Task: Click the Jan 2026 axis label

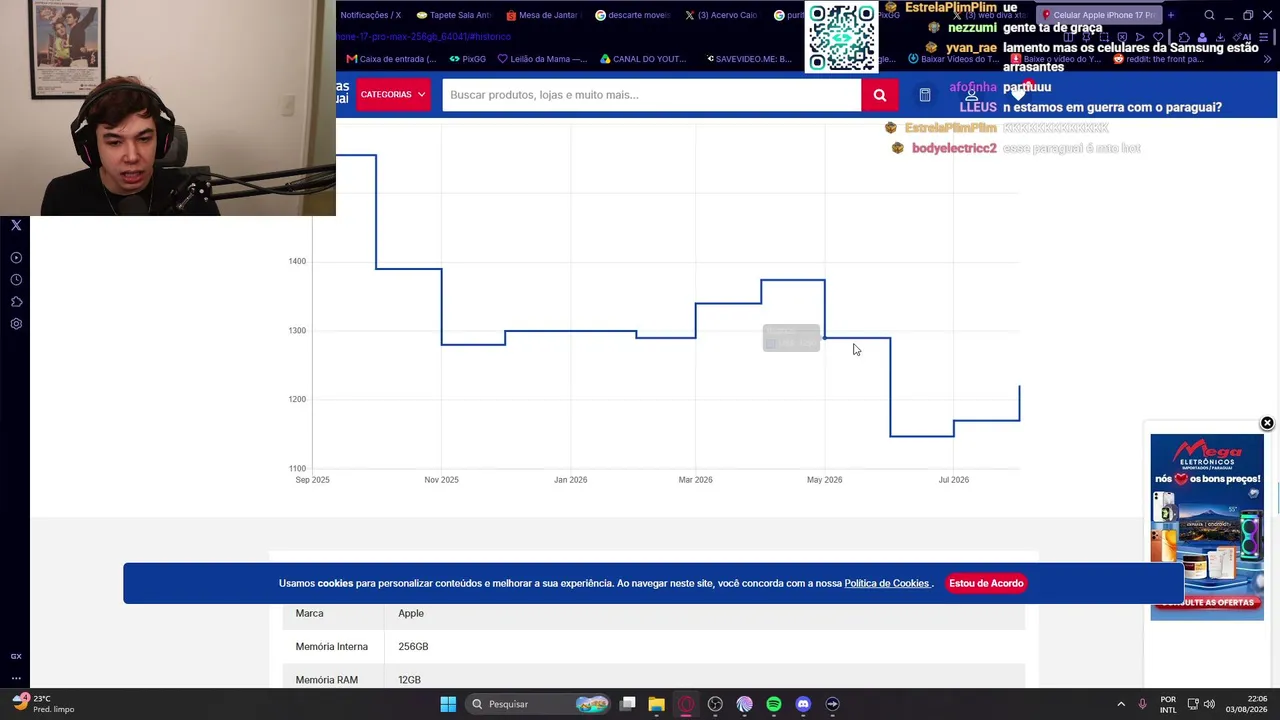Action: point(571,480)
